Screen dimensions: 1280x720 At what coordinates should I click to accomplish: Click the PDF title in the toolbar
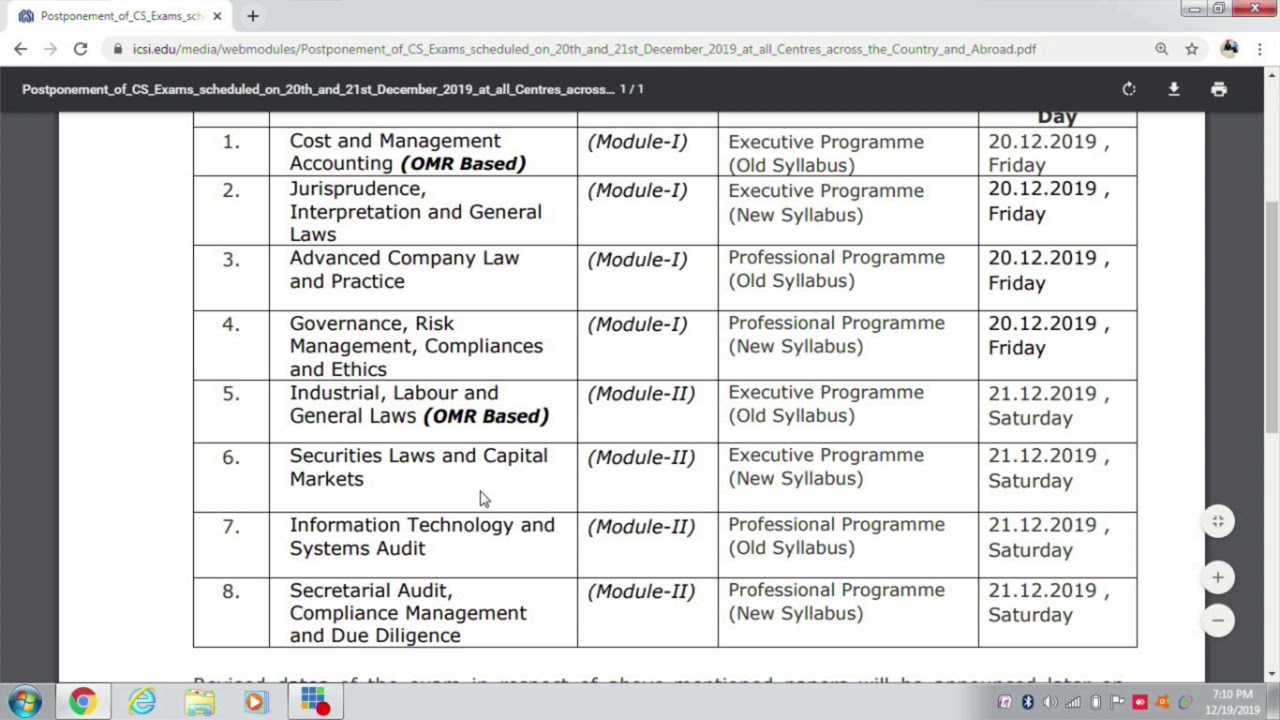318,89
